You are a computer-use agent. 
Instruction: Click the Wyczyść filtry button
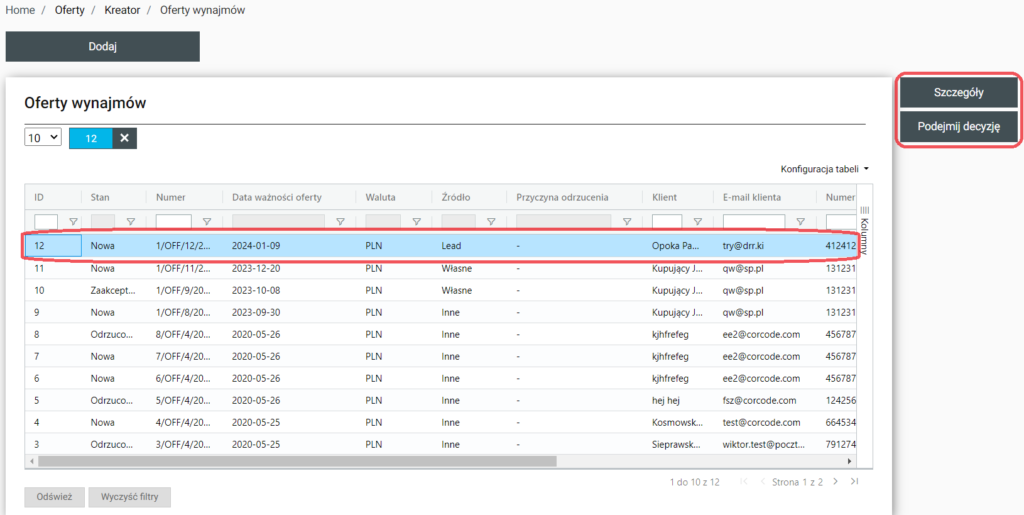(129, 497)
